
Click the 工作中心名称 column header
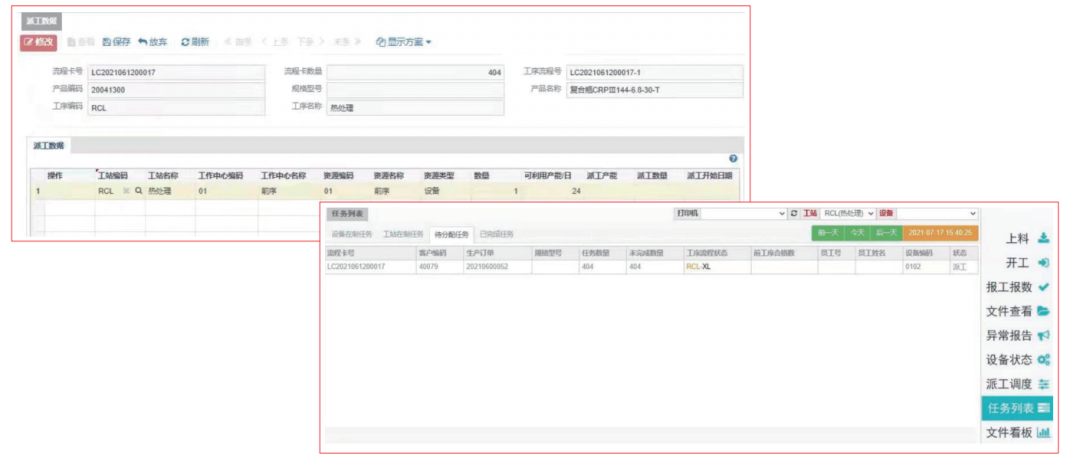[282, 176]
